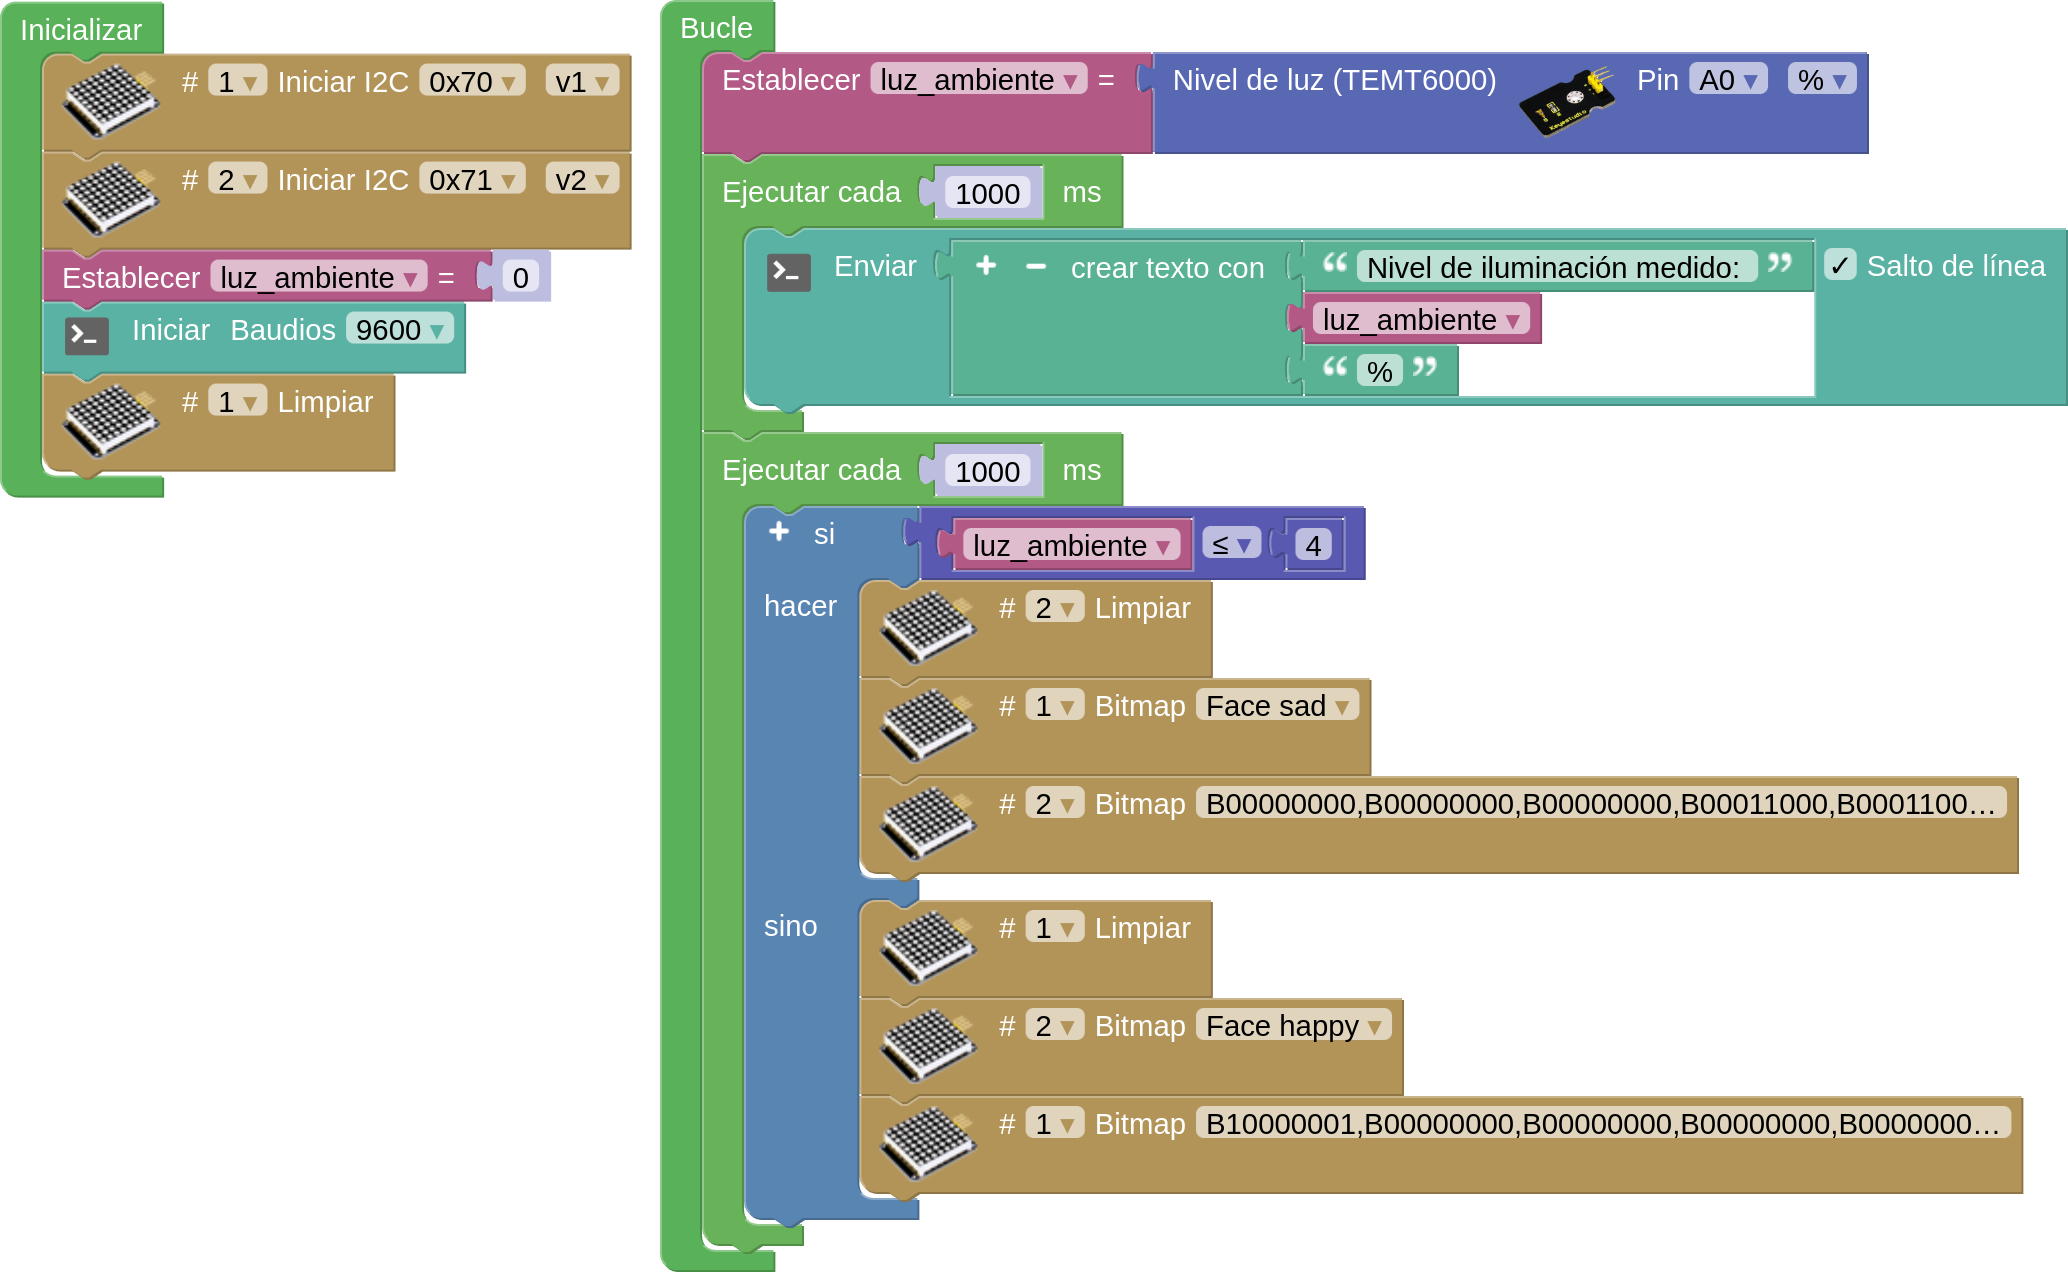Select the Bucle block header

(716, 28)
